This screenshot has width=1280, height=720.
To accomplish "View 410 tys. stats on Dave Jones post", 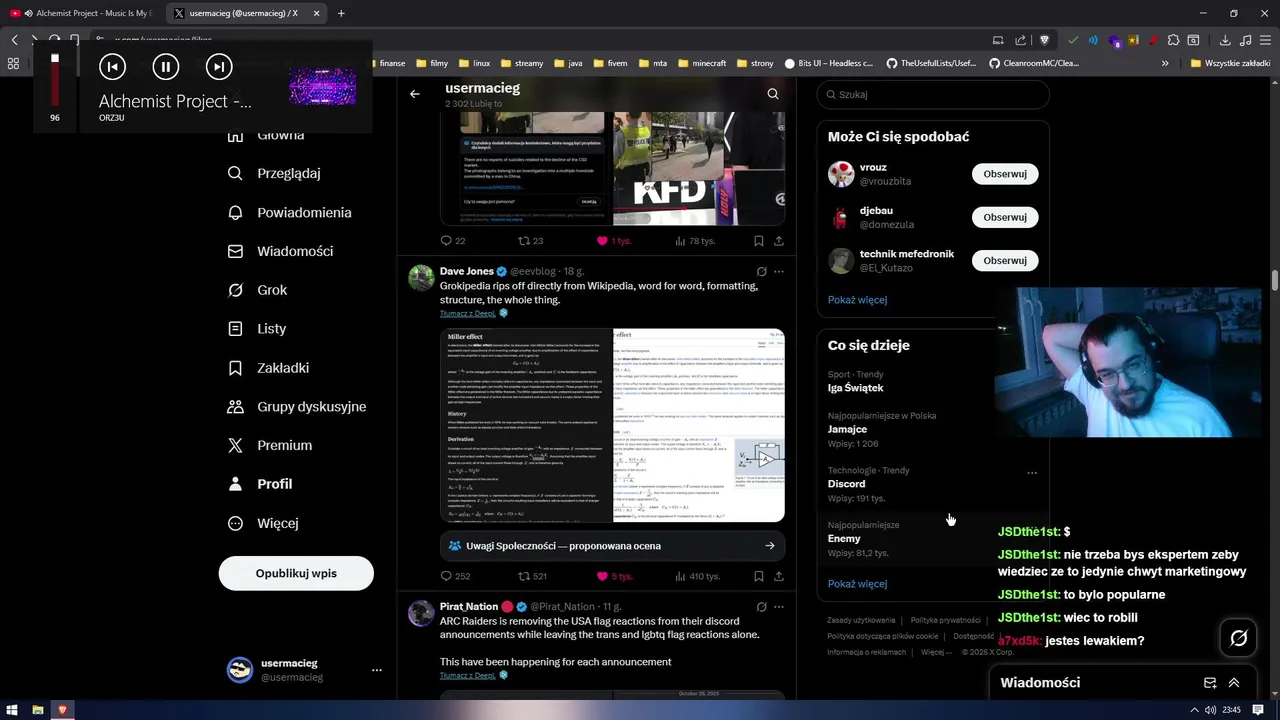I will (x=697, y=576).
